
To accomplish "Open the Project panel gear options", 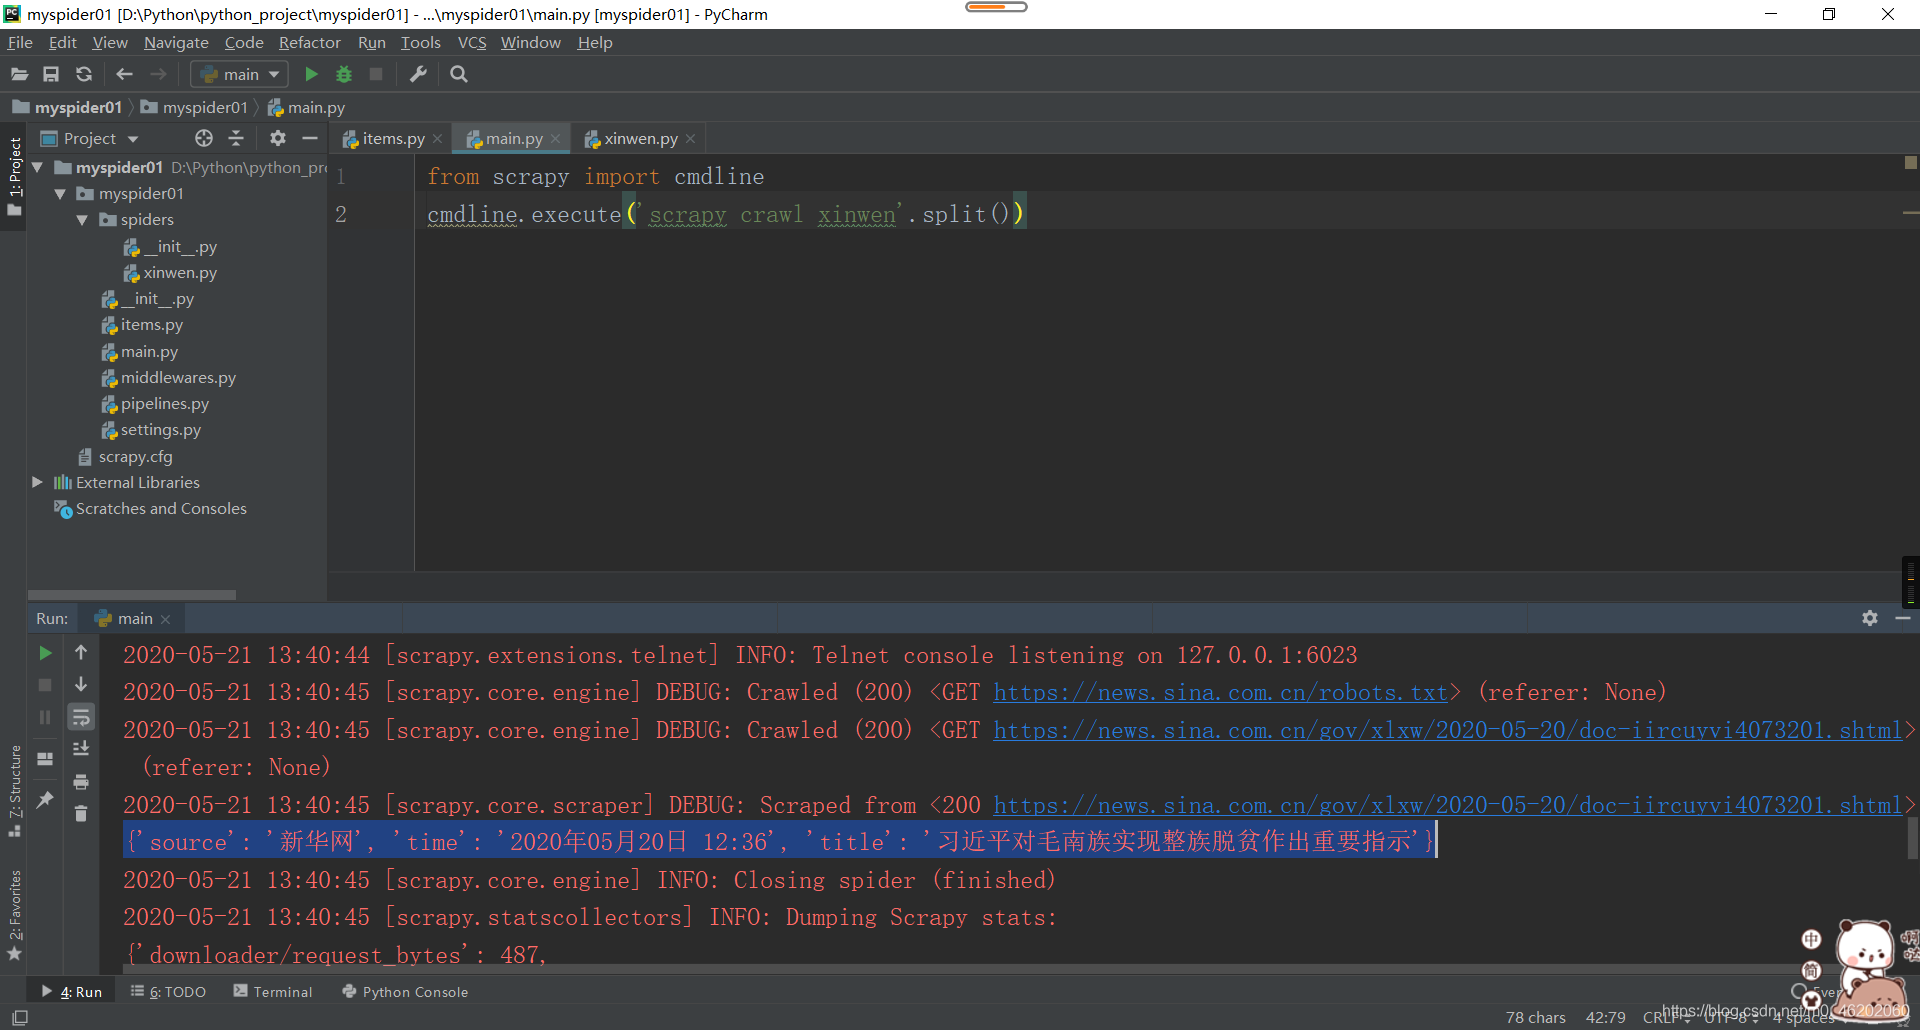I will tap(278, 138).
